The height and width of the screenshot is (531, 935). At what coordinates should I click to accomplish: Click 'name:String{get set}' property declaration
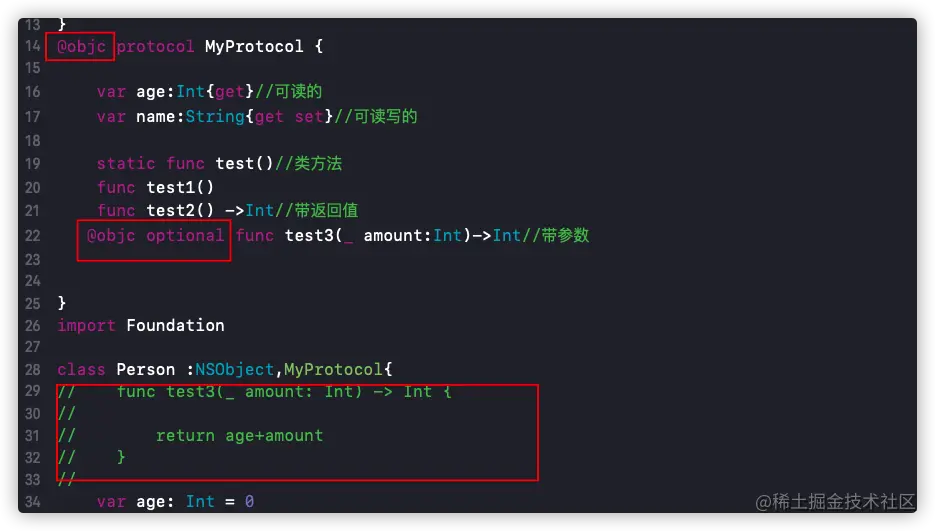click(234, 116)
